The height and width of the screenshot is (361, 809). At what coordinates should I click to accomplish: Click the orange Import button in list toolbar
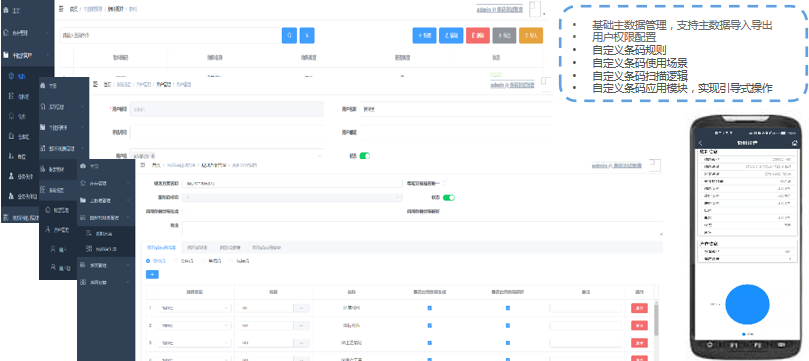click(x=531, y=35)
